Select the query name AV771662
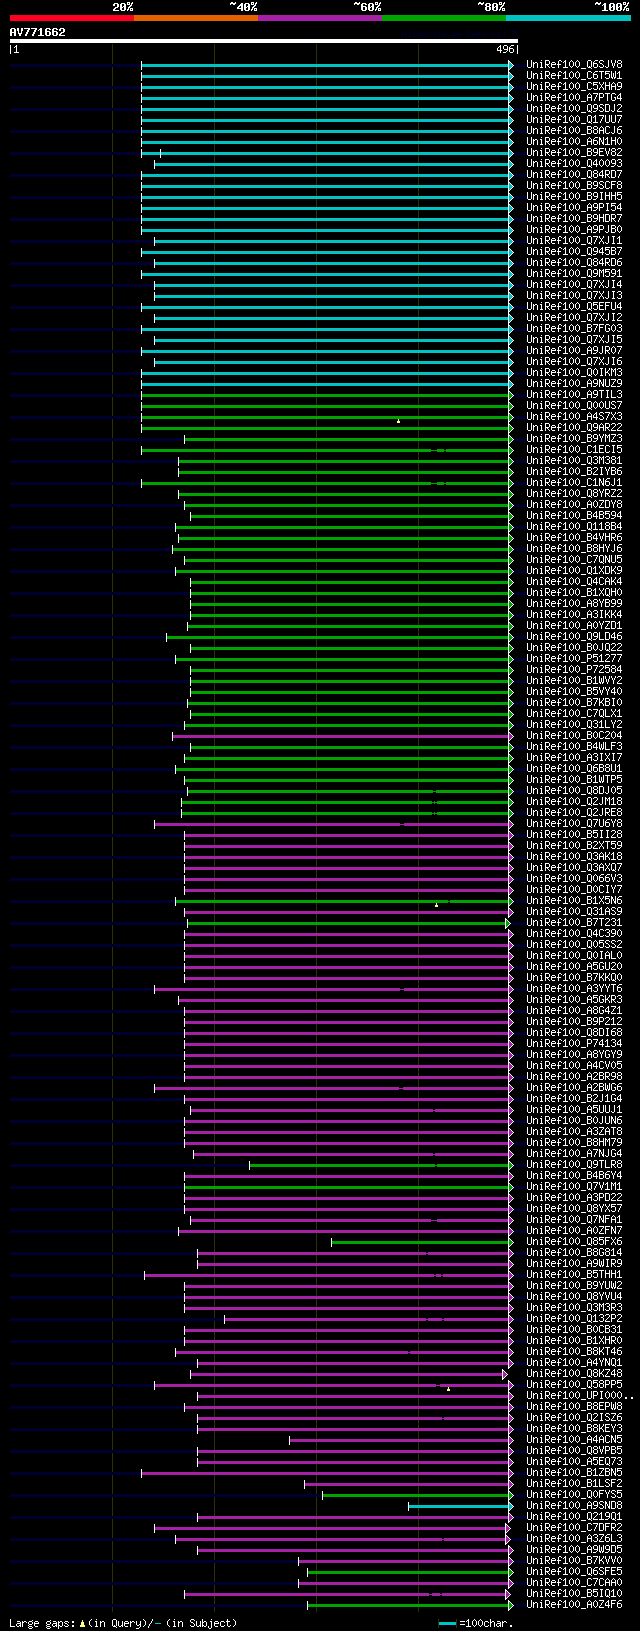 (x=37, y=32)
